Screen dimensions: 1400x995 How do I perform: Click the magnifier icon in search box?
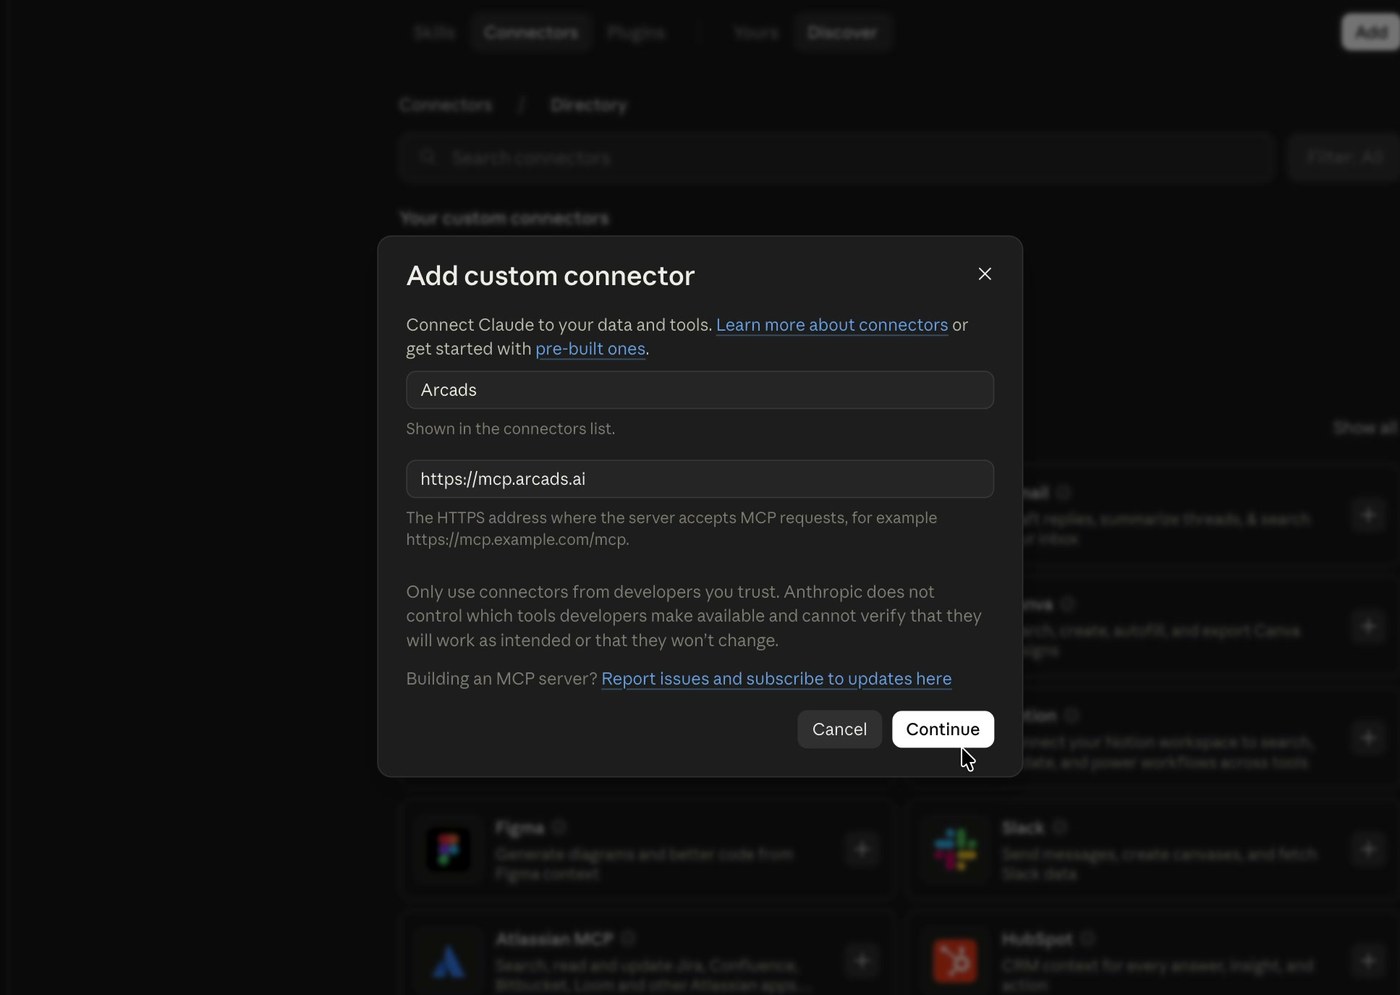click(x=428, y=157)
